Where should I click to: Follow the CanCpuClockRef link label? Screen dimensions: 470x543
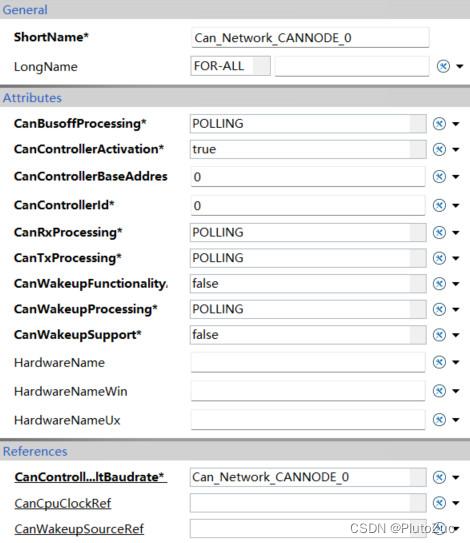pos(63,503)
